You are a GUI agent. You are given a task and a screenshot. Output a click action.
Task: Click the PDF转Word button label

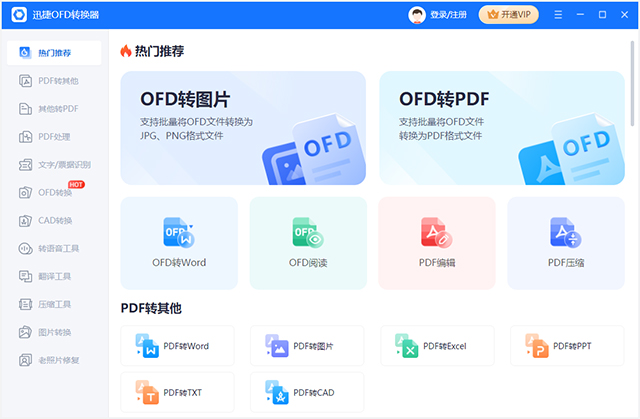[x=186, y=346]
